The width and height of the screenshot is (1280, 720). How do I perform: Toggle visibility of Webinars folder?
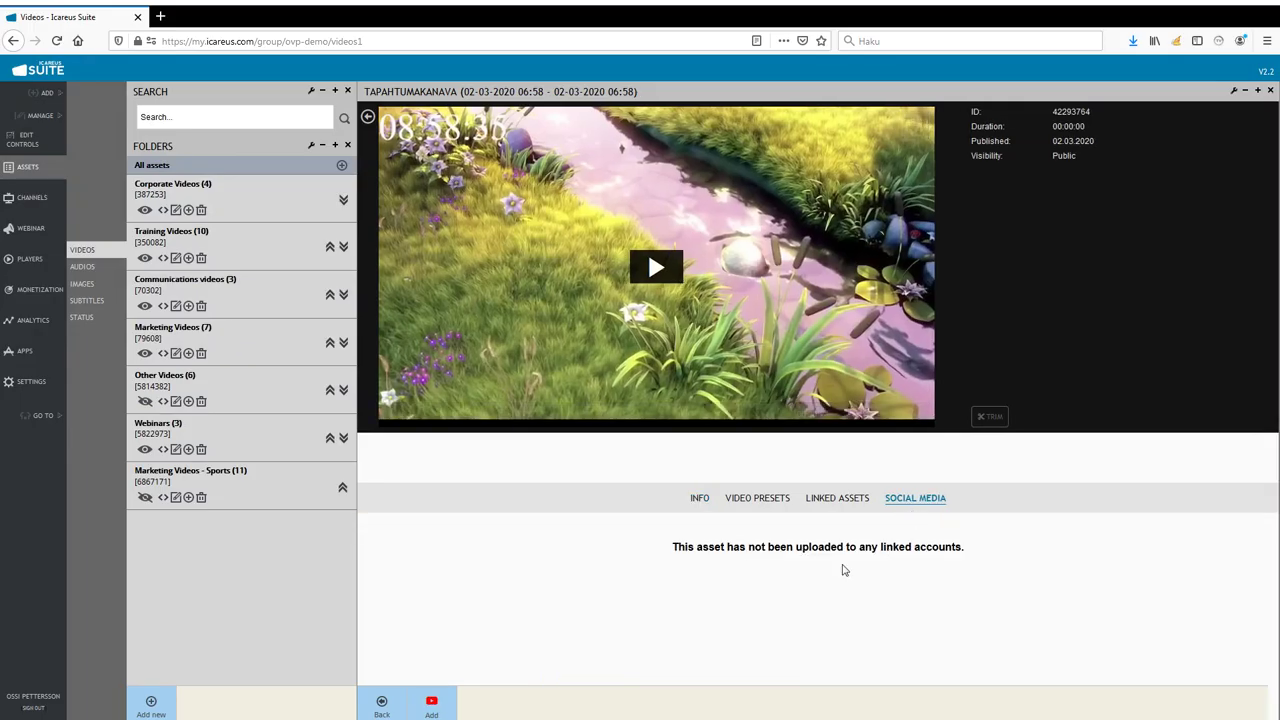click(x=145, y=449)
